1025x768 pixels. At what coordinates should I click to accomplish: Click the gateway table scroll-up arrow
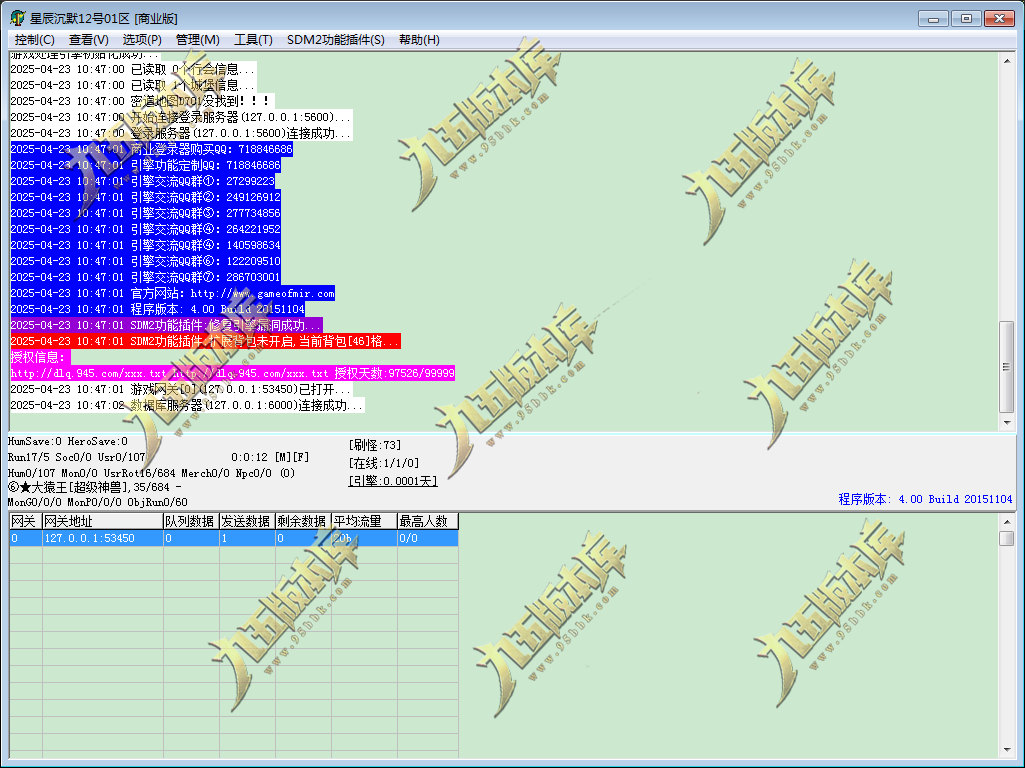point(1007,522)
